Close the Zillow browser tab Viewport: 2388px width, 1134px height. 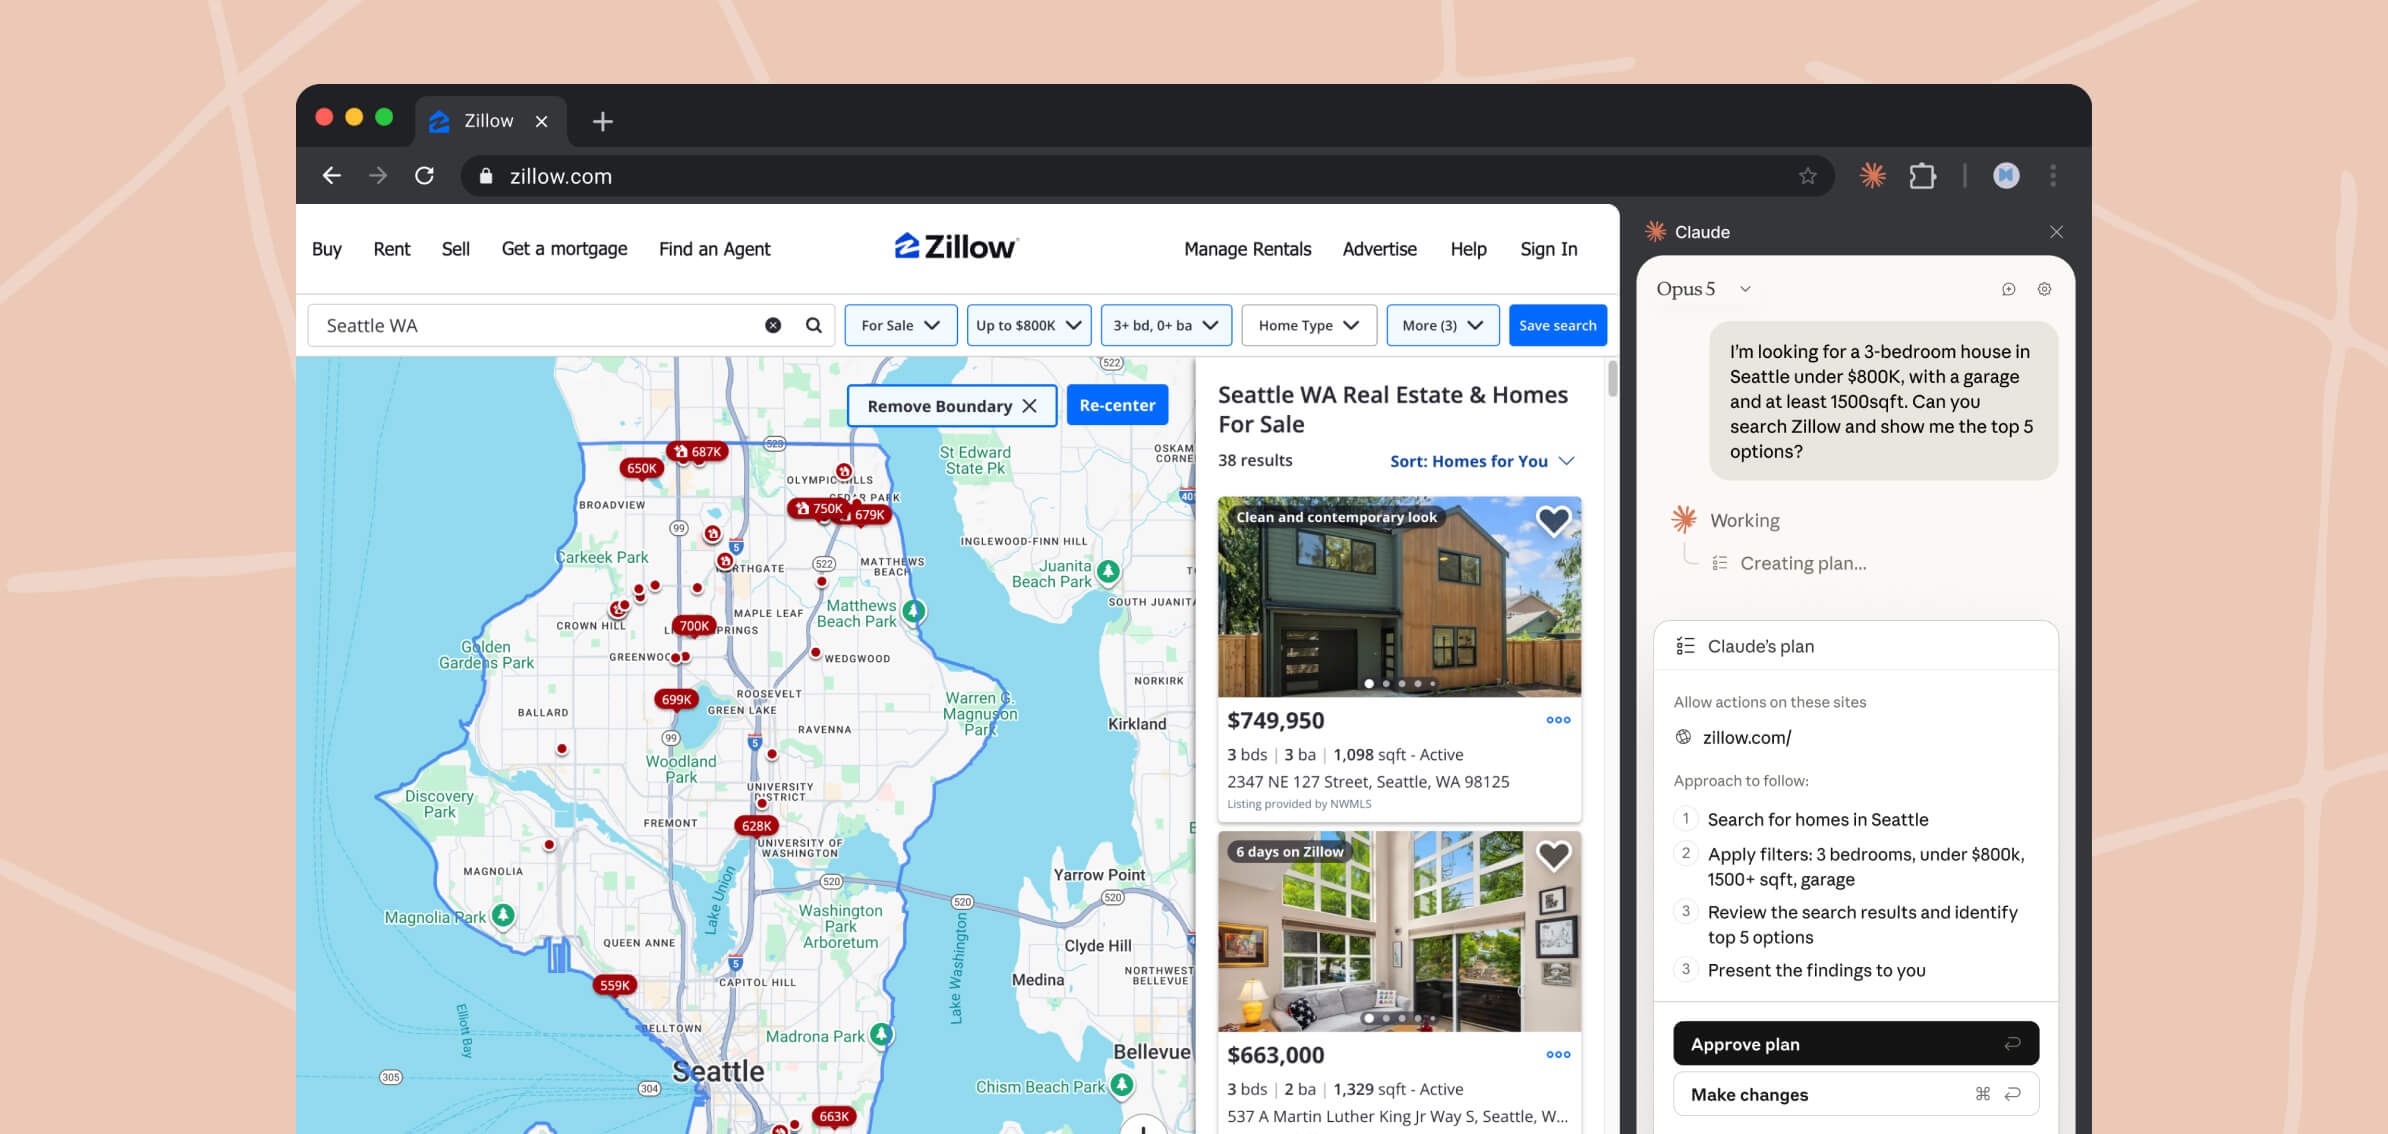542,122
